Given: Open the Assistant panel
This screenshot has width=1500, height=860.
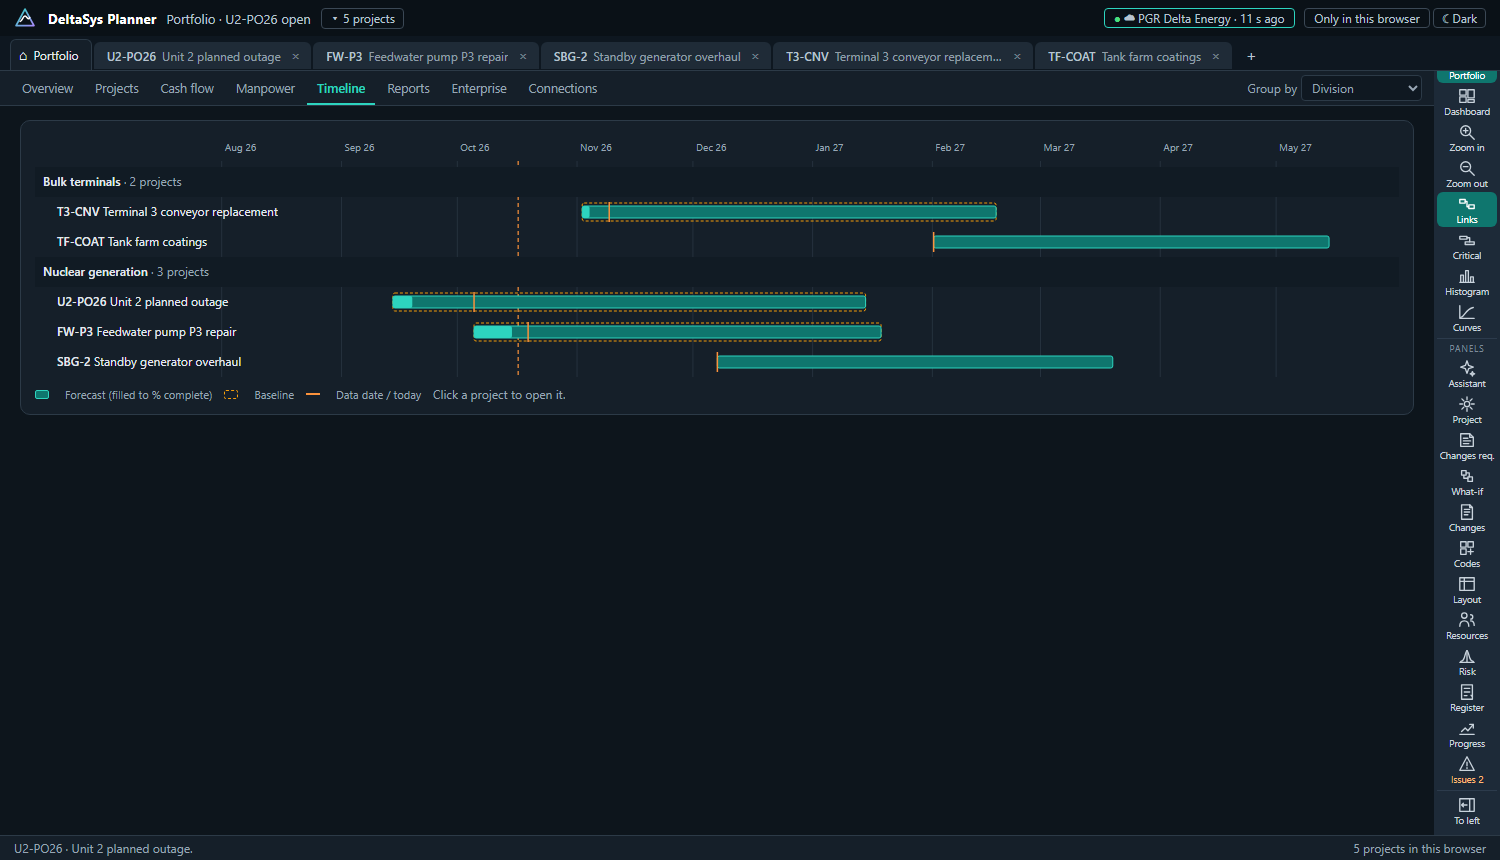Looking at the screenshot, I should tap(1467, 374).
